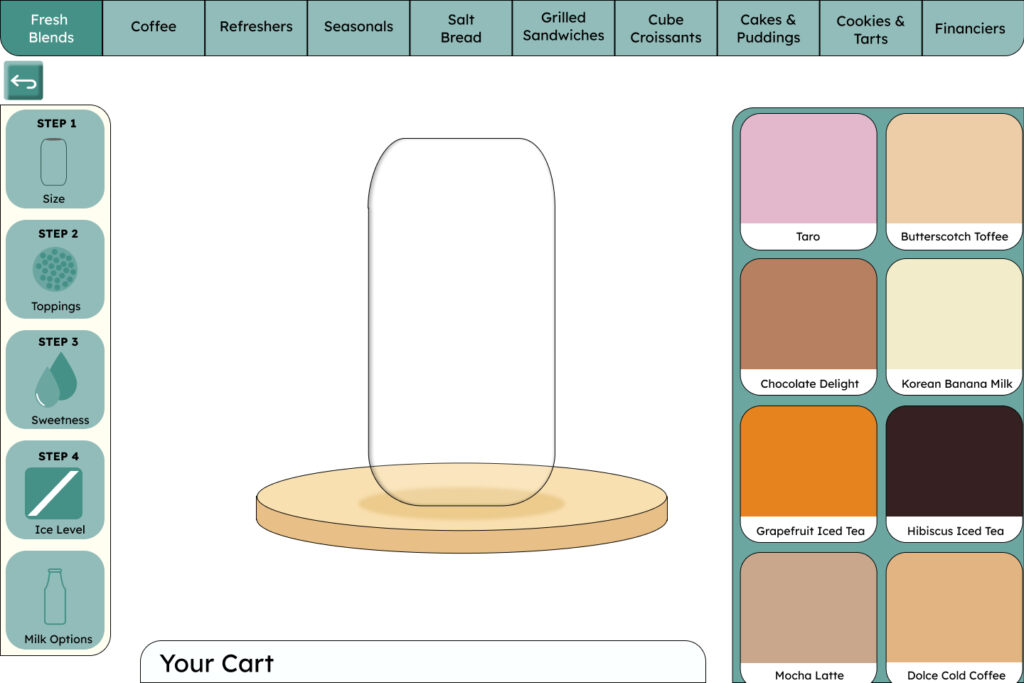Image resolution: width=1024 pixels, height=683 pixels.
Task: Select Step 2 Toppings icon
Action: click(x=55, y=270)
